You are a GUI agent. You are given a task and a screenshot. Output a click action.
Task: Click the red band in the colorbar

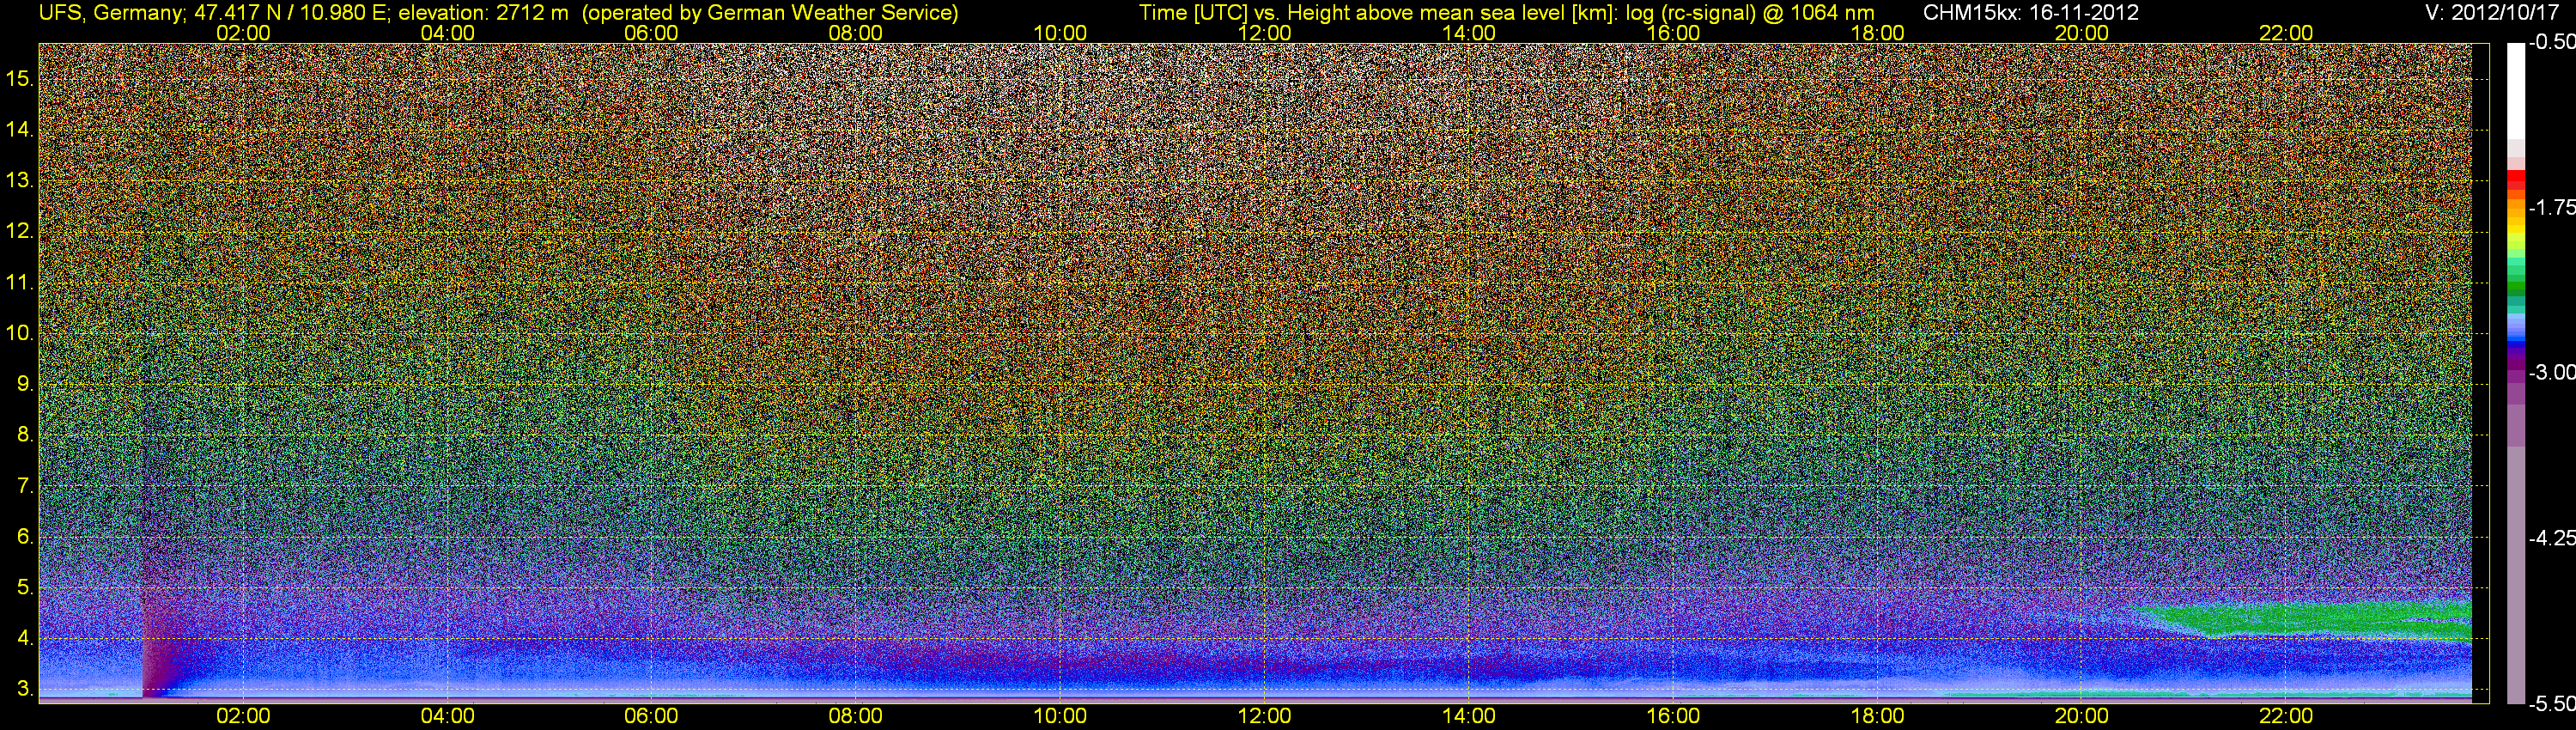tap(2515, 182)
